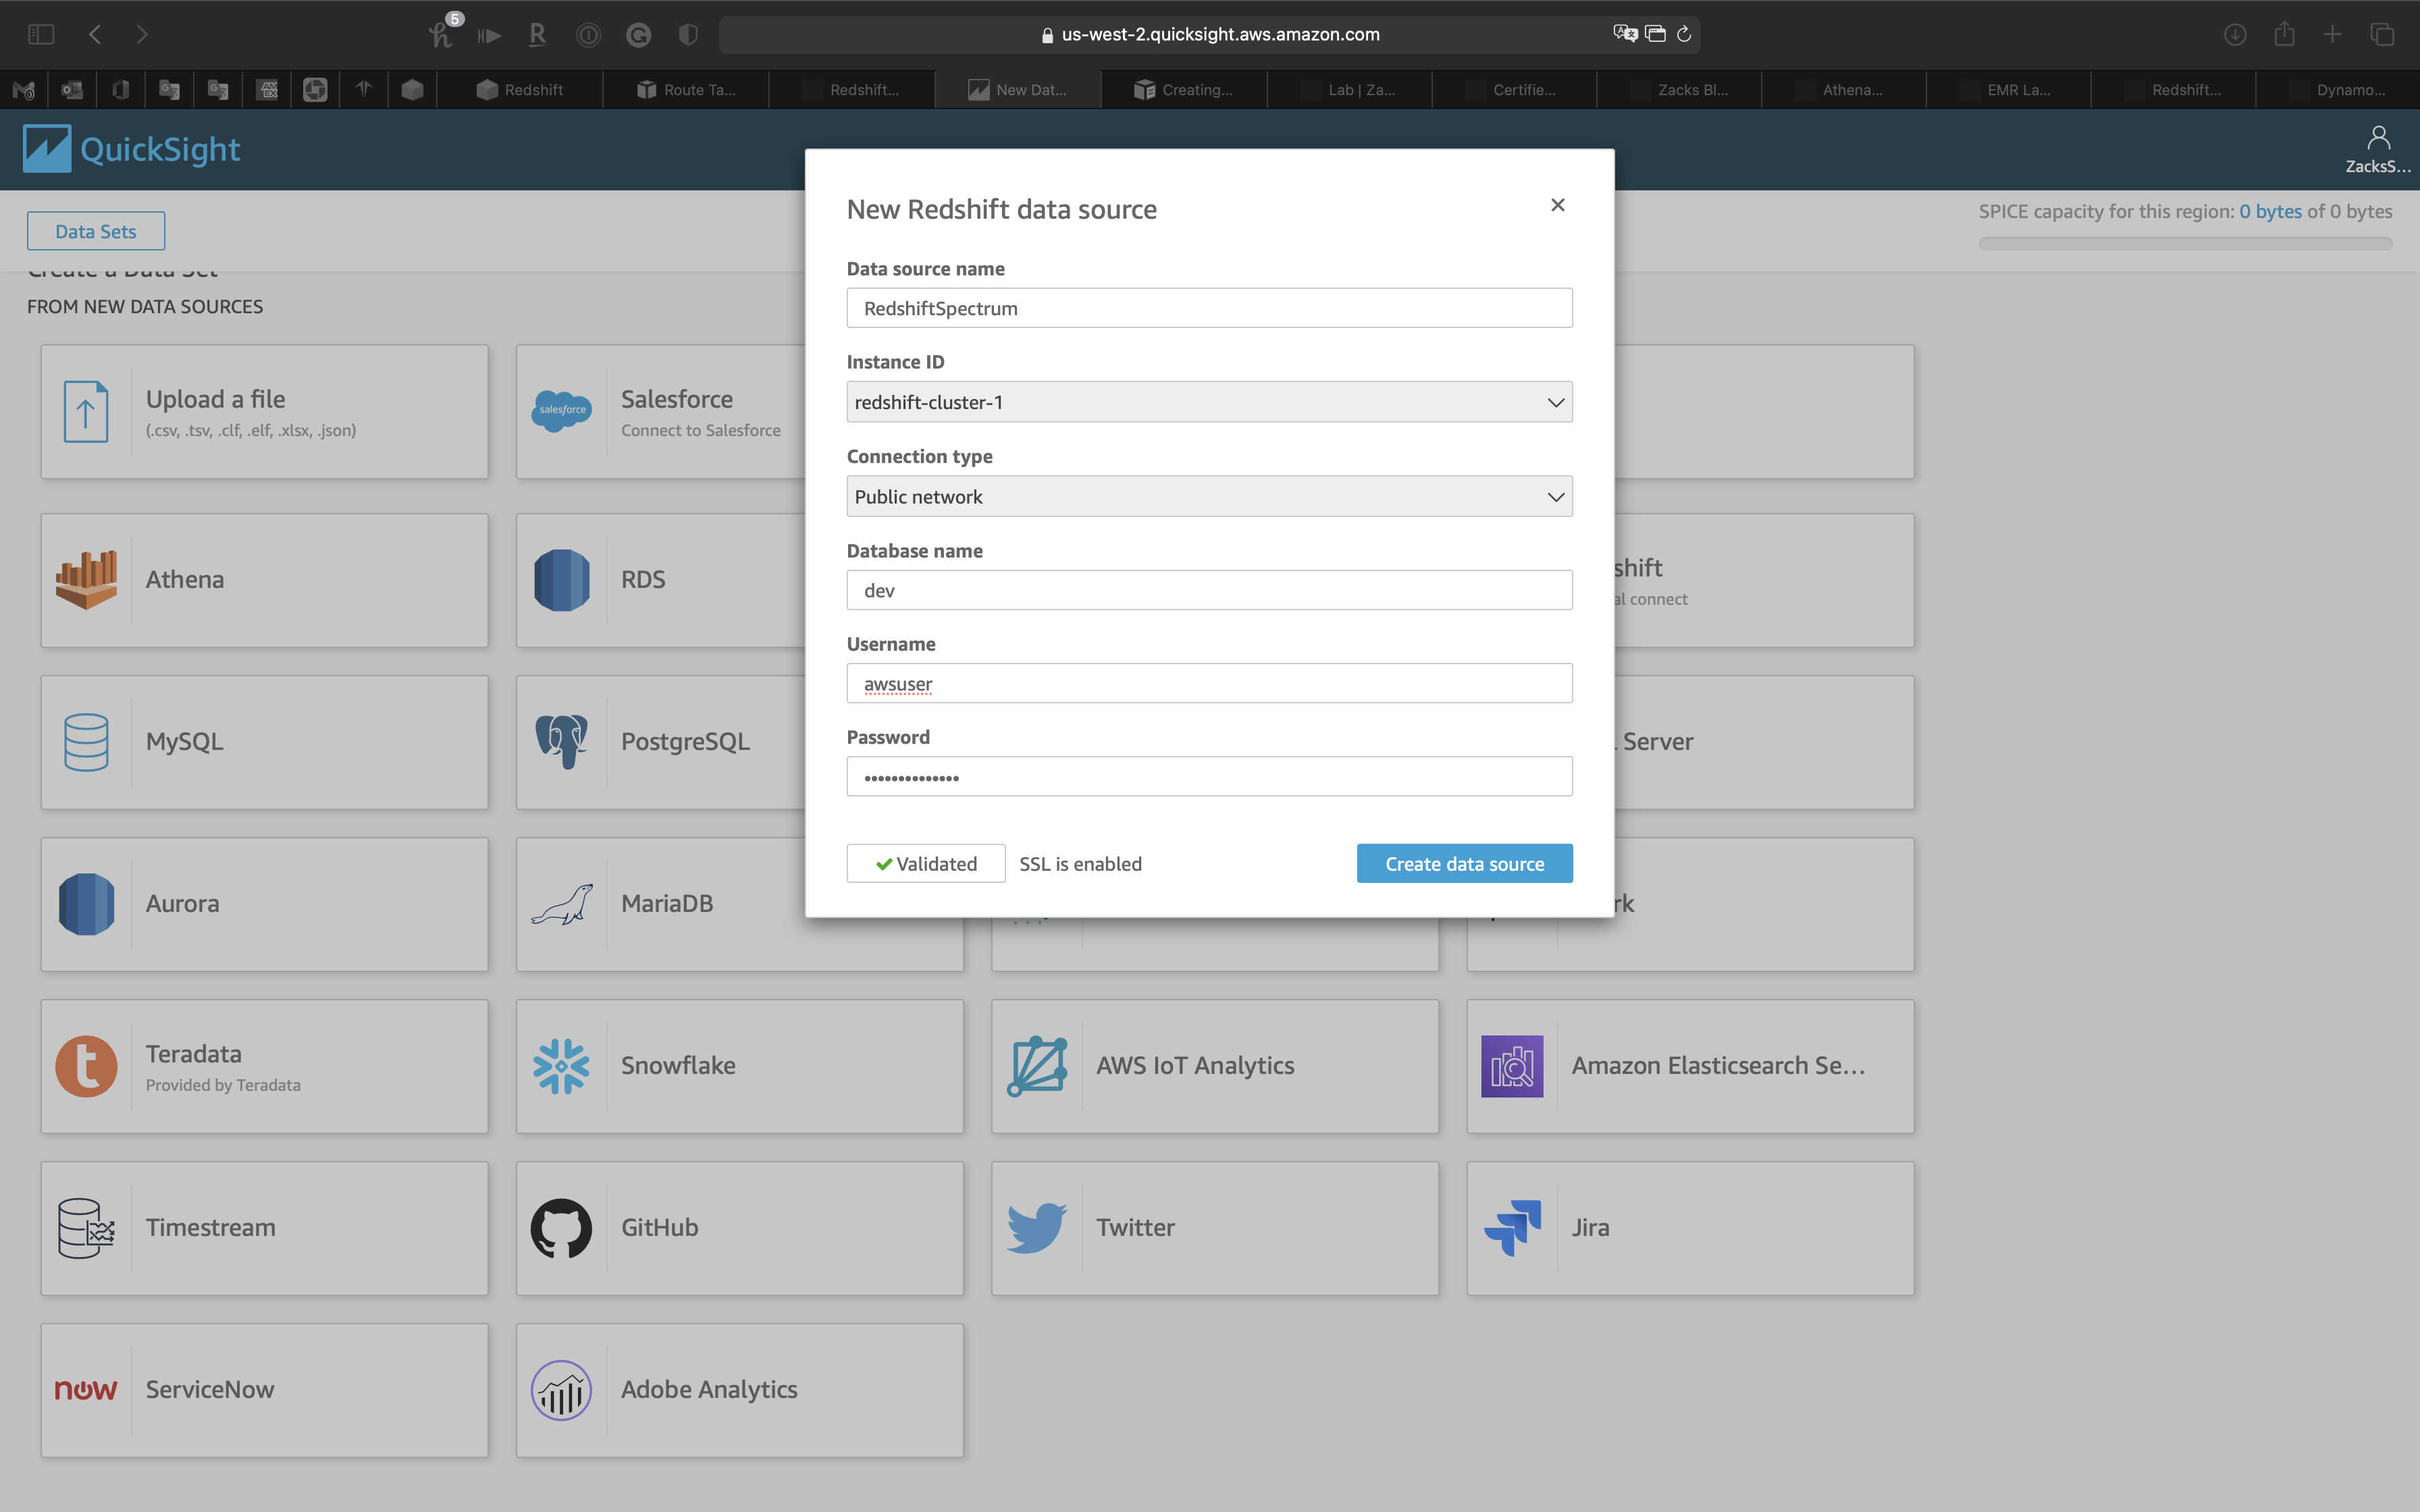This screenshot has height=1512, width=2420.
Task: Open the AWS IoT Analytics icon
Action: [1036, 1066]
